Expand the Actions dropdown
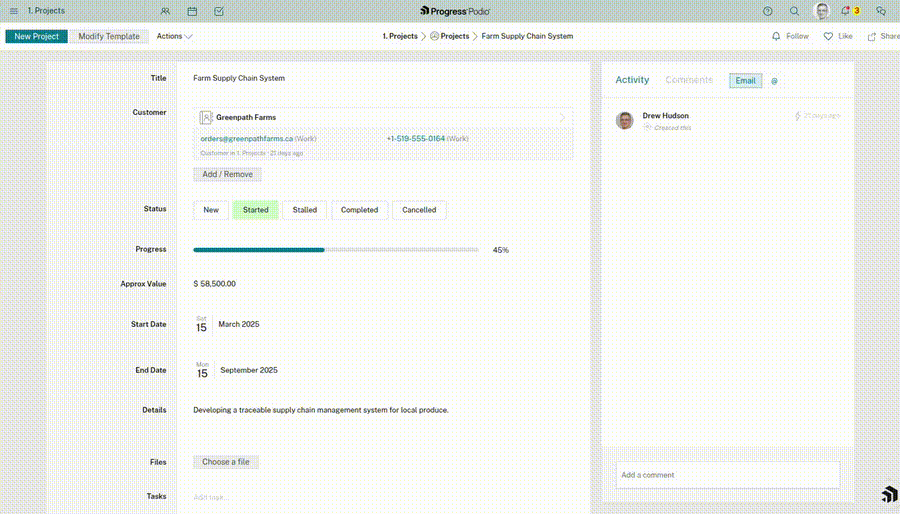The width and height of the screenshot is (900, 514). pyautogui.click(x=174, y=36)
